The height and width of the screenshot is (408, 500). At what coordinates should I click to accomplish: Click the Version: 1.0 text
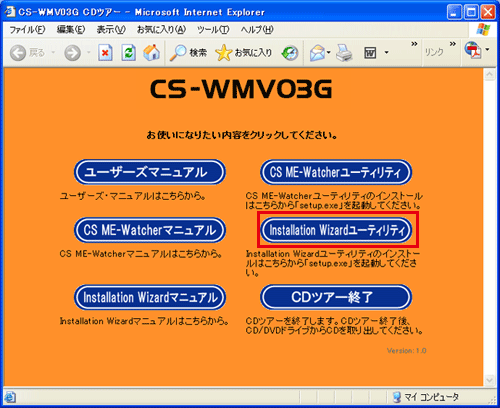click(406, 351)
